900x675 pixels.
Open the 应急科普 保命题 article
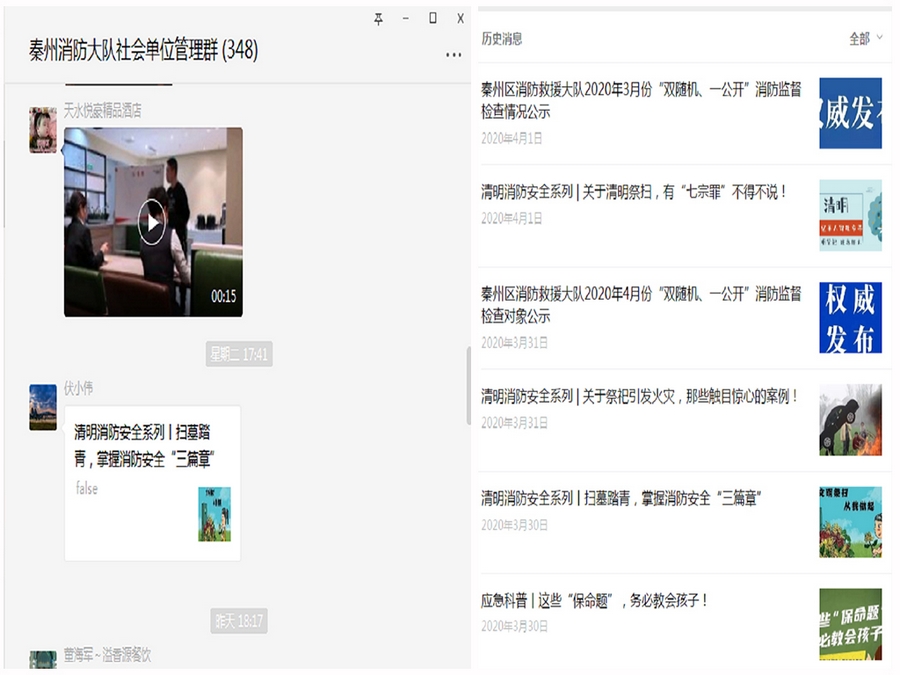595,600
